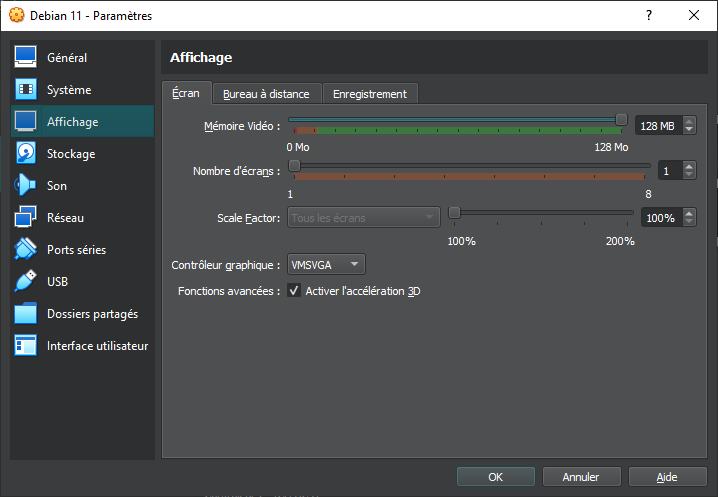Image resolution: width=718 pixels, height=497 pixels.
Task: Open the Contrôleur graphique VMSVGA dropdown
Action: [326, 265]
